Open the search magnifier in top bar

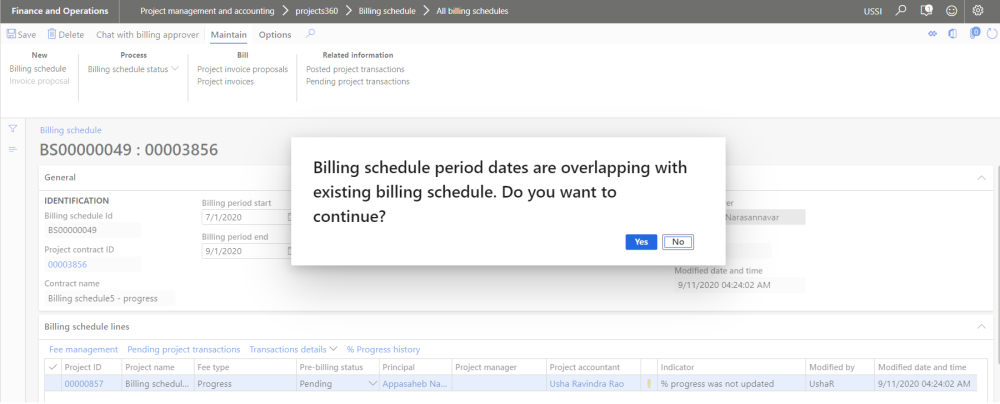[900, 10]
